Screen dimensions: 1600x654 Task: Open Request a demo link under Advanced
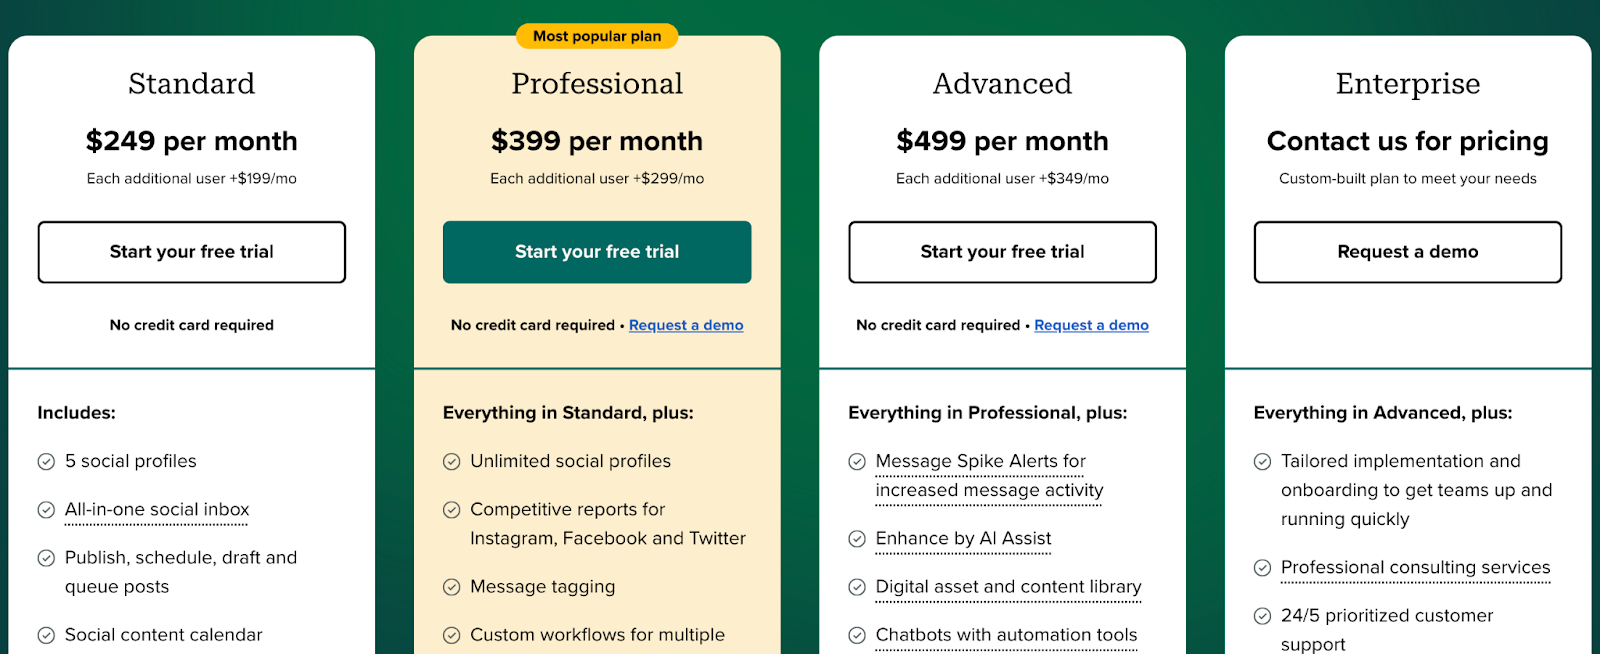(x=1091, y=325)
